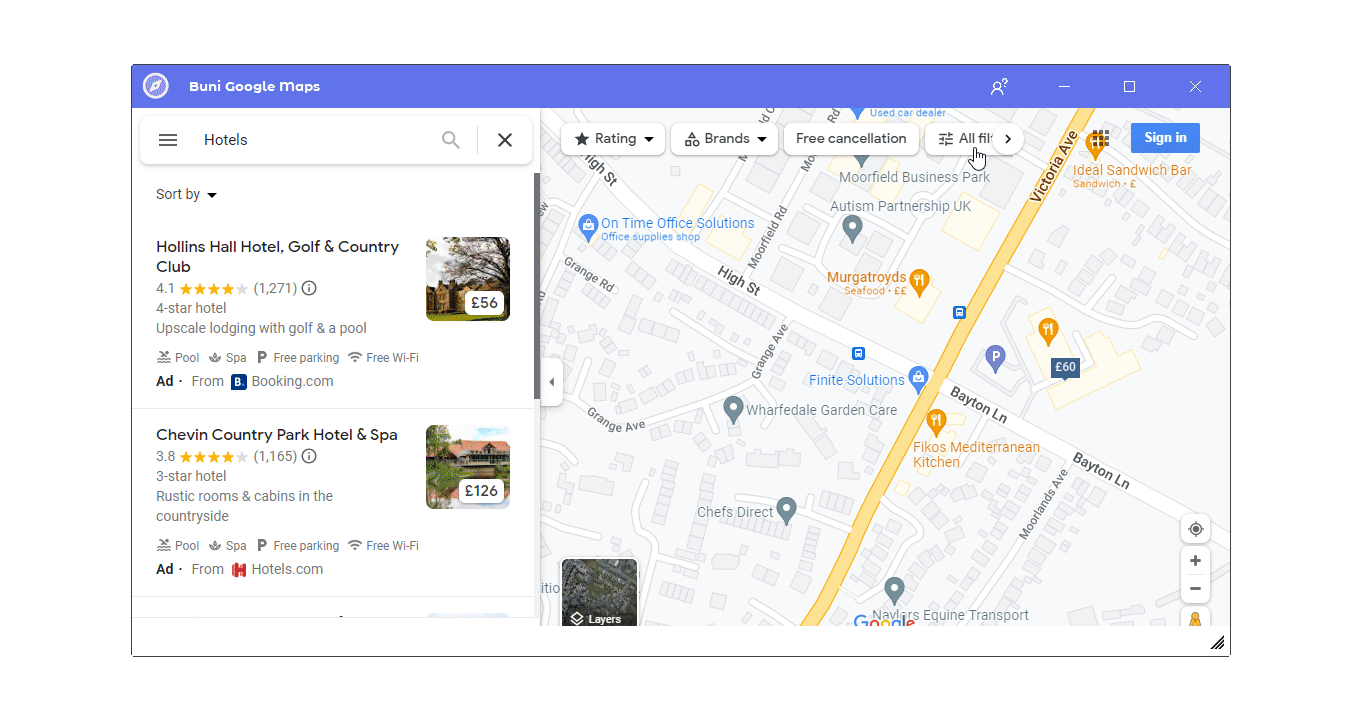Open the Google apps grid

[1100, 138]
